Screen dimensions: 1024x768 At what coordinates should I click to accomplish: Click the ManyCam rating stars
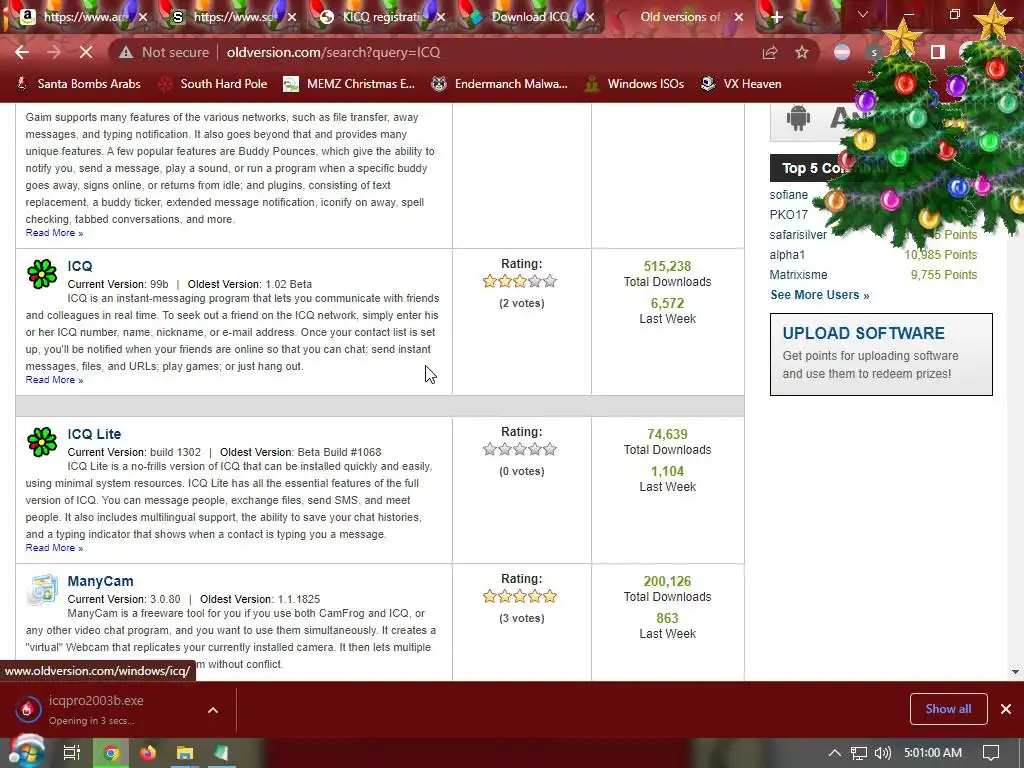[x=520, y=596]
